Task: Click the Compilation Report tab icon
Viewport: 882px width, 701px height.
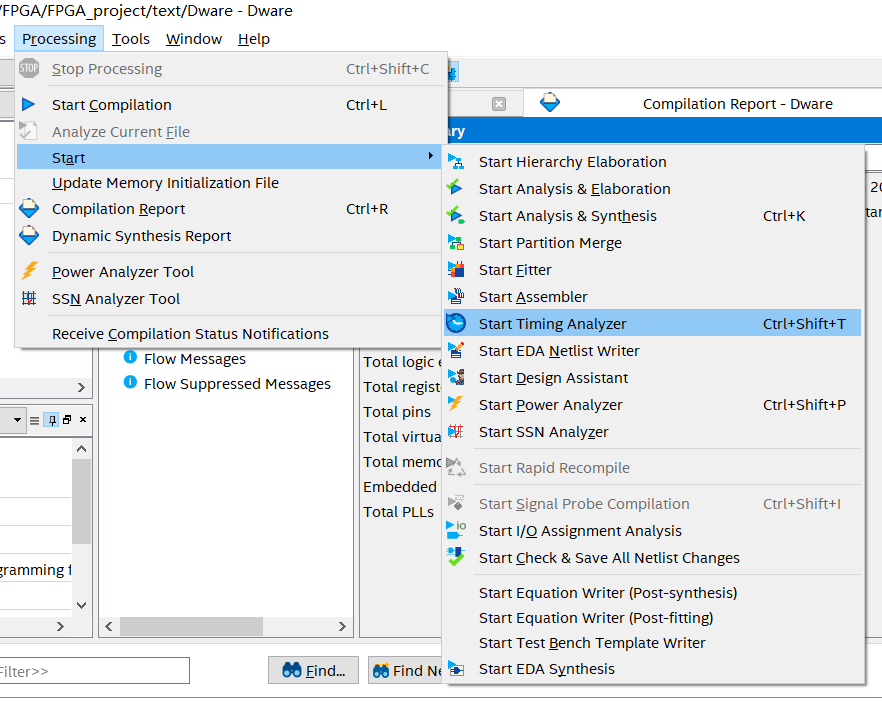Action: point(550,103)
